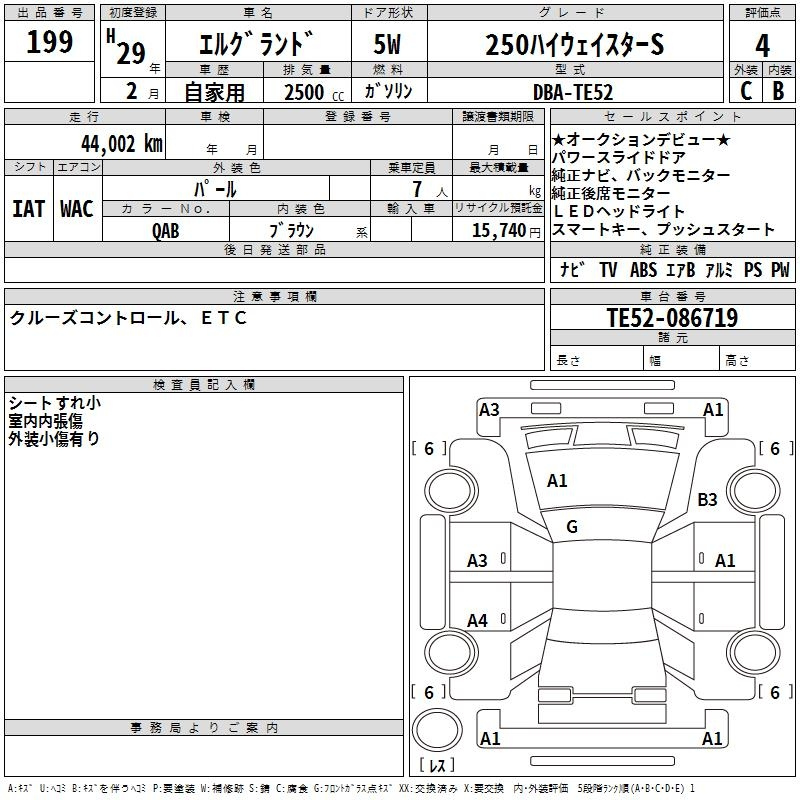This screenshot has height=800, width=800.
Task: Click the grade 250ハイウェイスターS
Action: tap(574, 44)
